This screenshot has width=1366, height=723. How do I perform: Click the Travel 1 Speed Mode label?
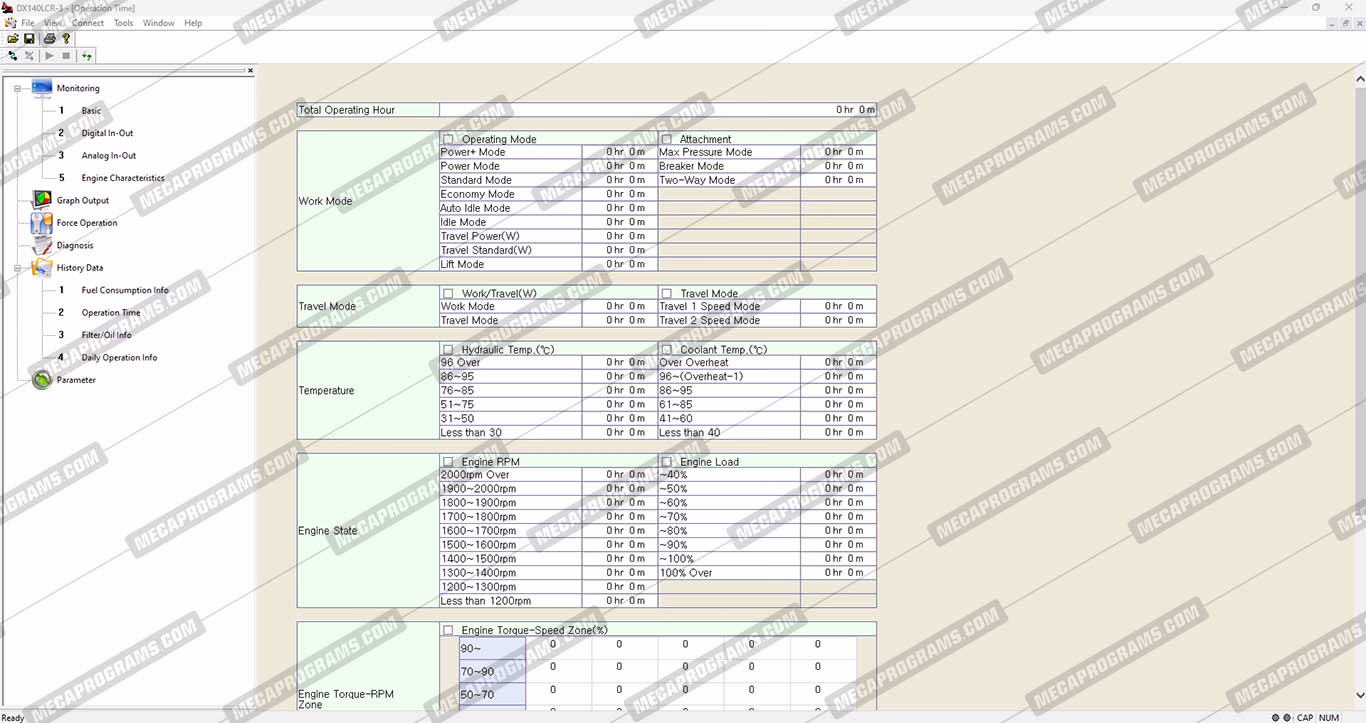tap(709, 306)
